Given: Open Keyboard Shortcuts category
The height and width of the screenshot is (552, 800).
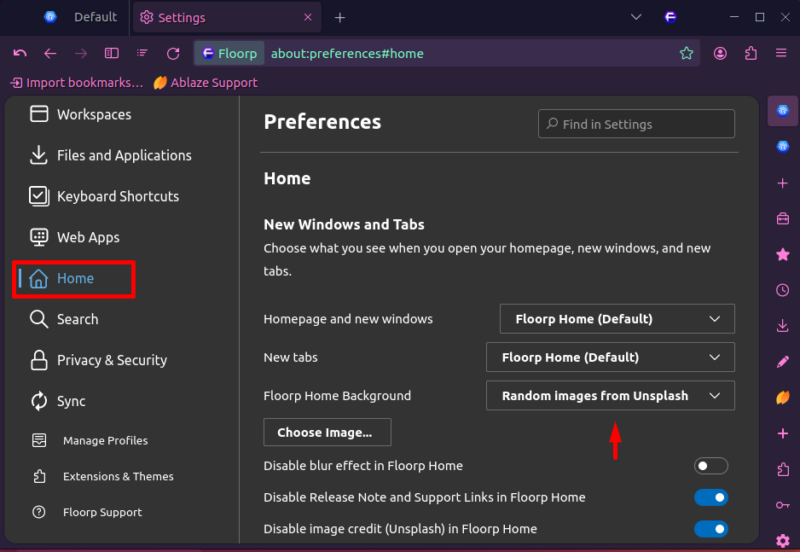Looking at the screenshot, I should (x=104, y=196).
